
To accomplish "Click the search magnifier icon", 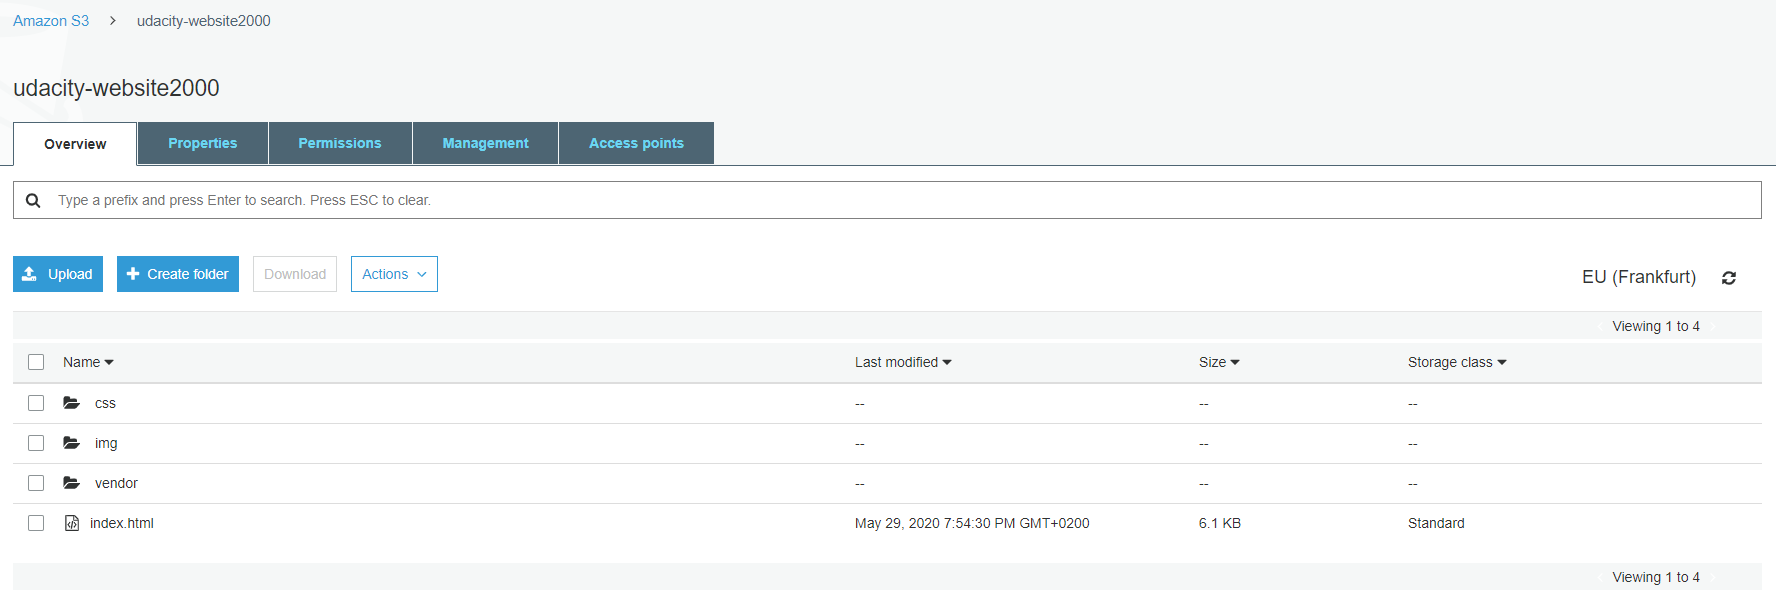I will (x=33, y=200).
